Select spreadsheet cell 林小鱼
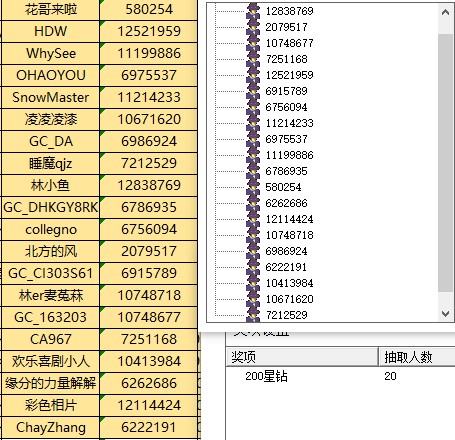The image size is (455, 440). click(51, 185)
